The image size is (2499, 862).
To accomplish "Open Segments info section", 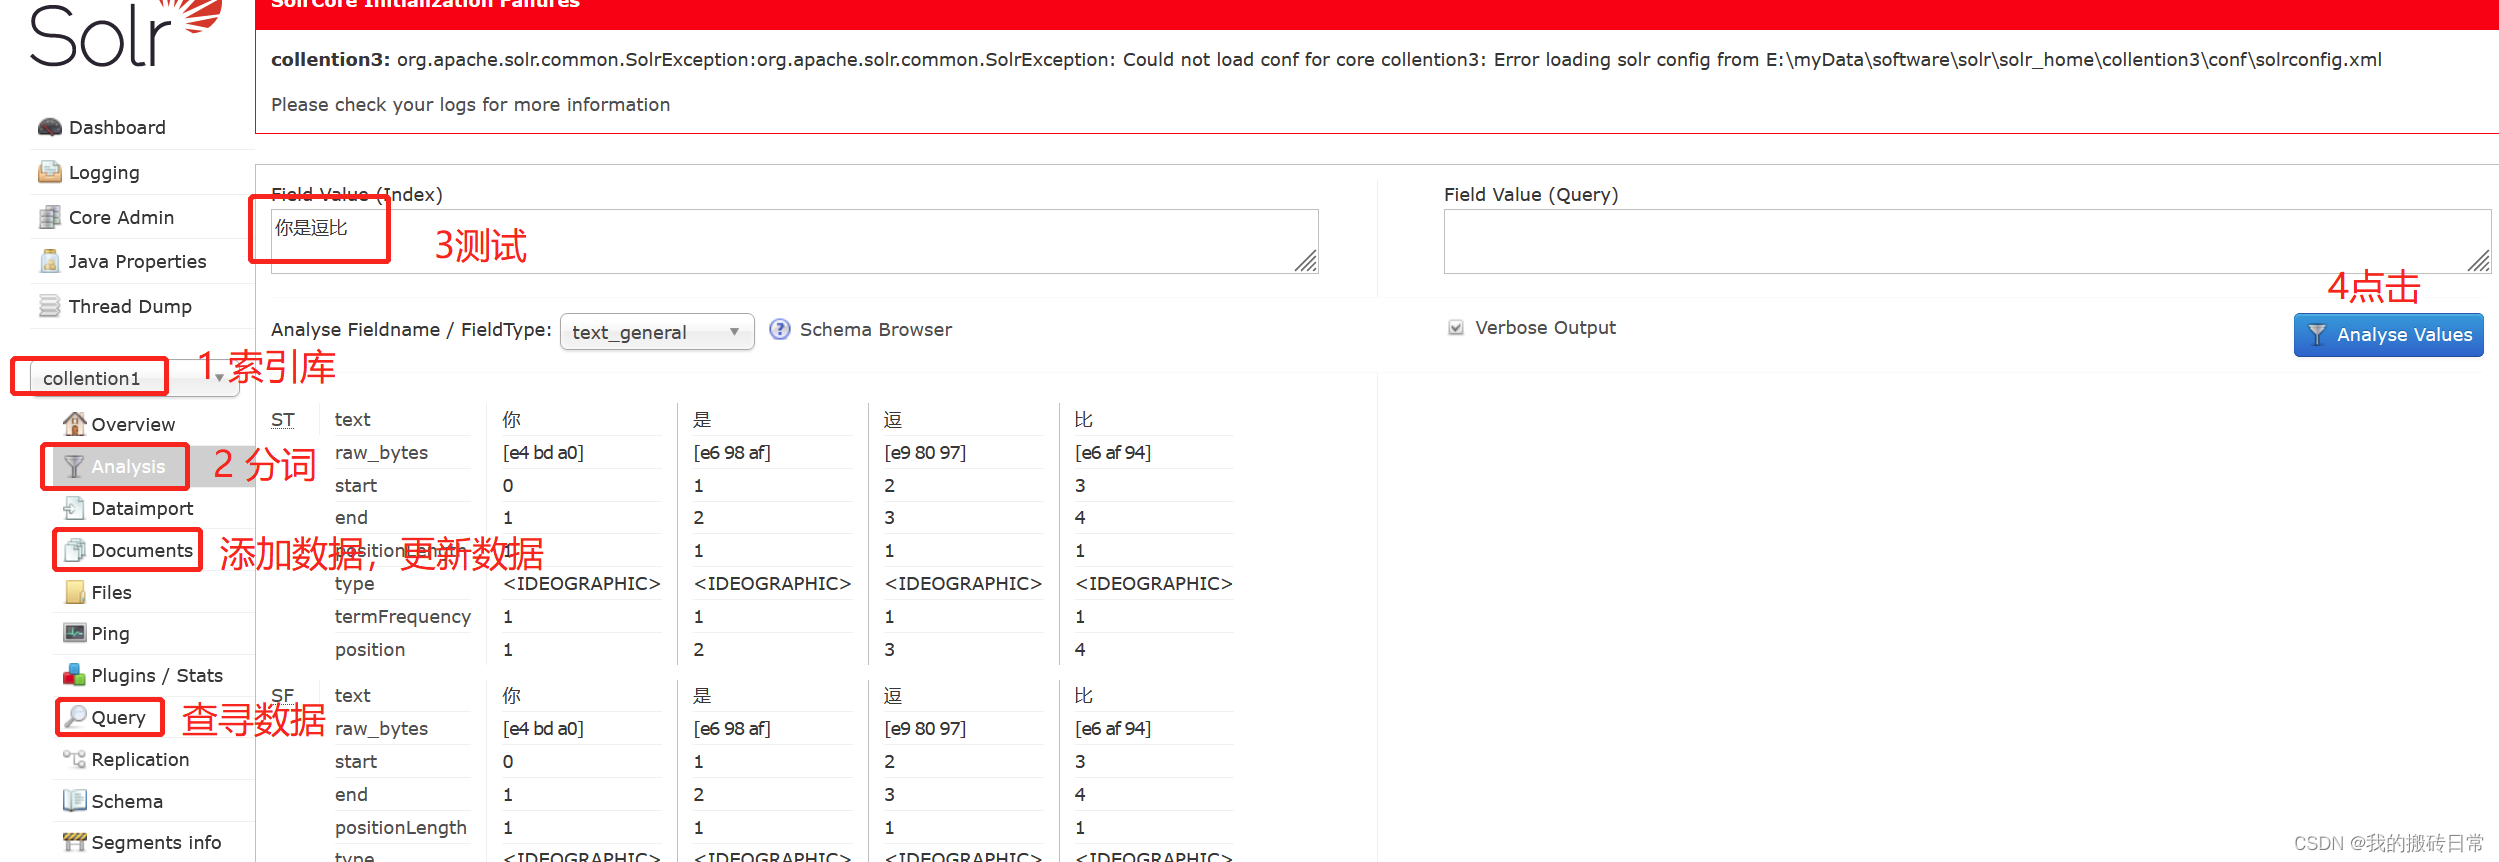I will (156, 842).
